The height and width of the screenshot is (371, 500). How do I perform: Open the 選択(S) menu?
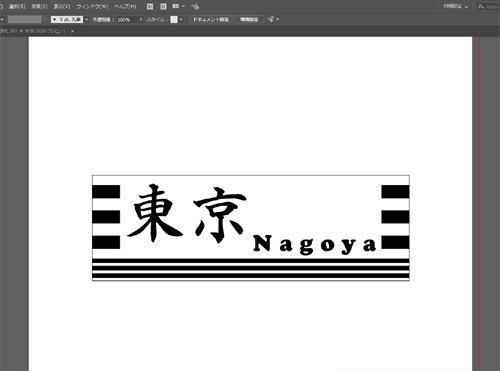point(17,6)
